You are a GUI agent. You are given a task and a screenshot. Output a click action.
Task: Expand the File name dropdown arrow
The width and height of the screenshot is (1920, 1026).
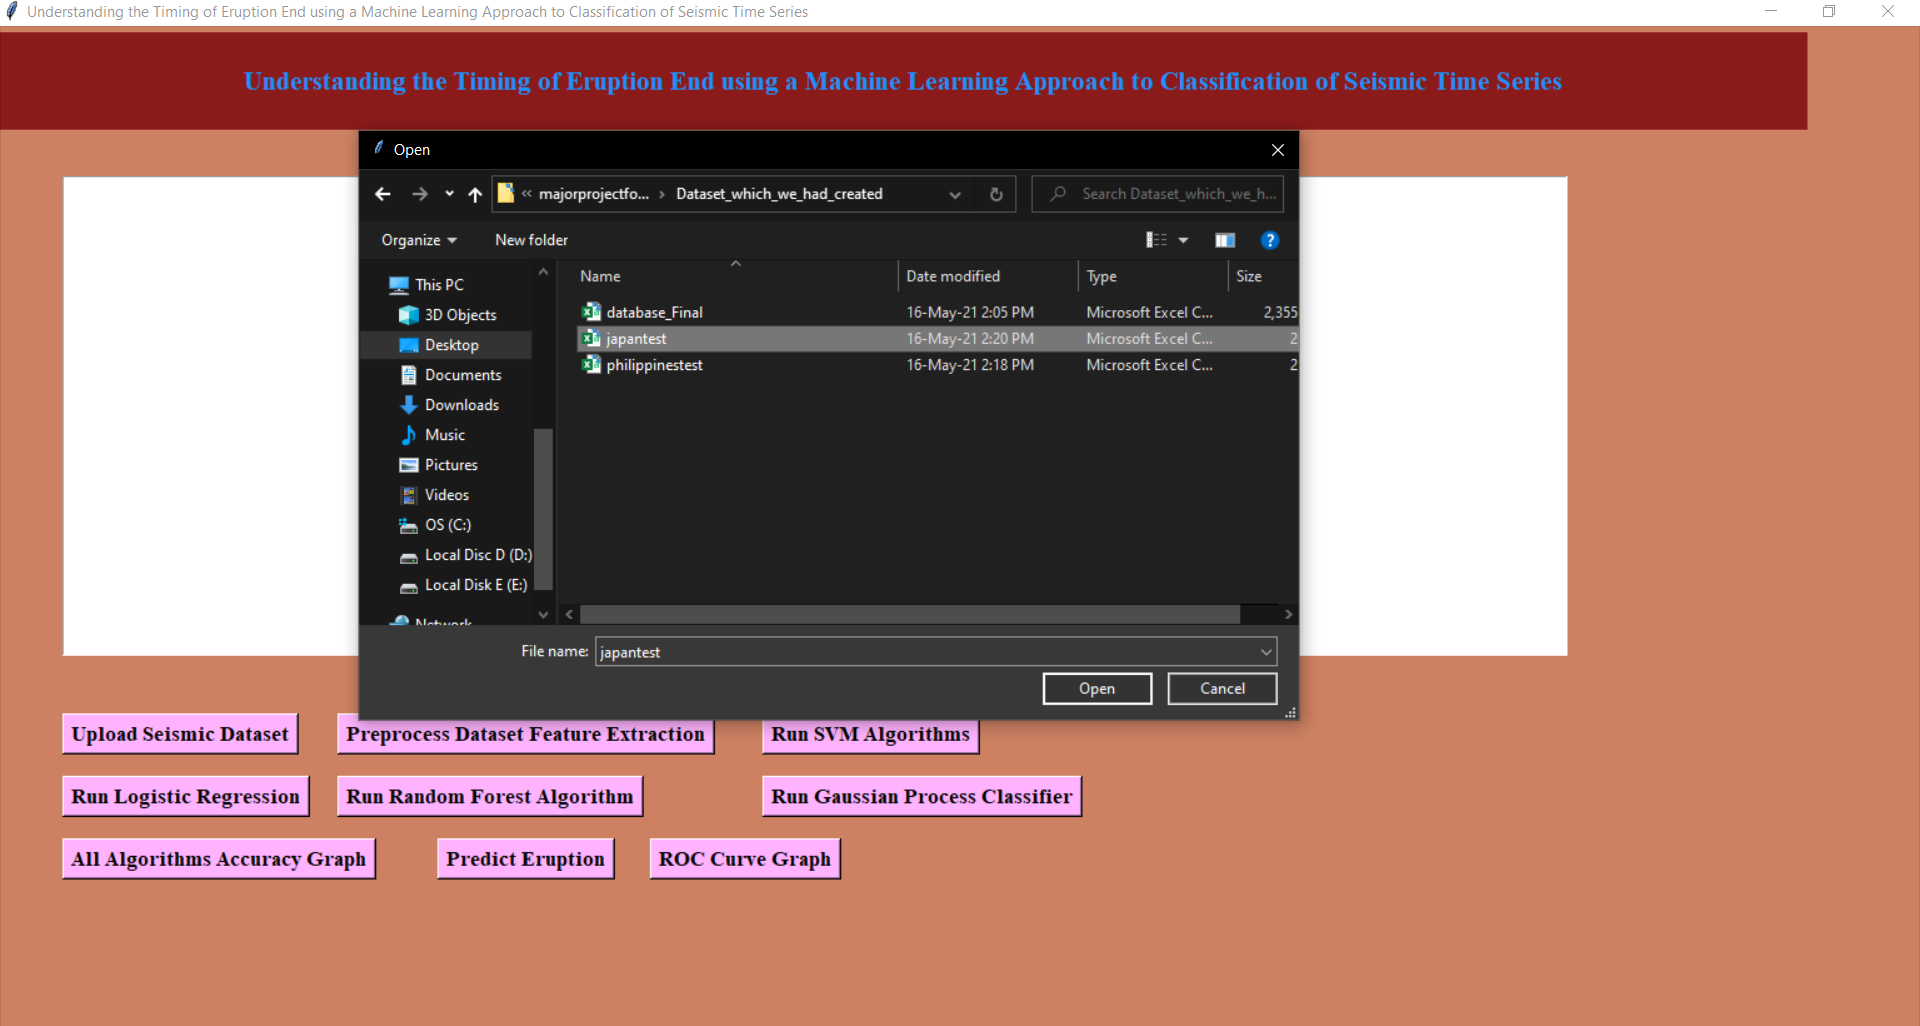(x=1267, y=652)
